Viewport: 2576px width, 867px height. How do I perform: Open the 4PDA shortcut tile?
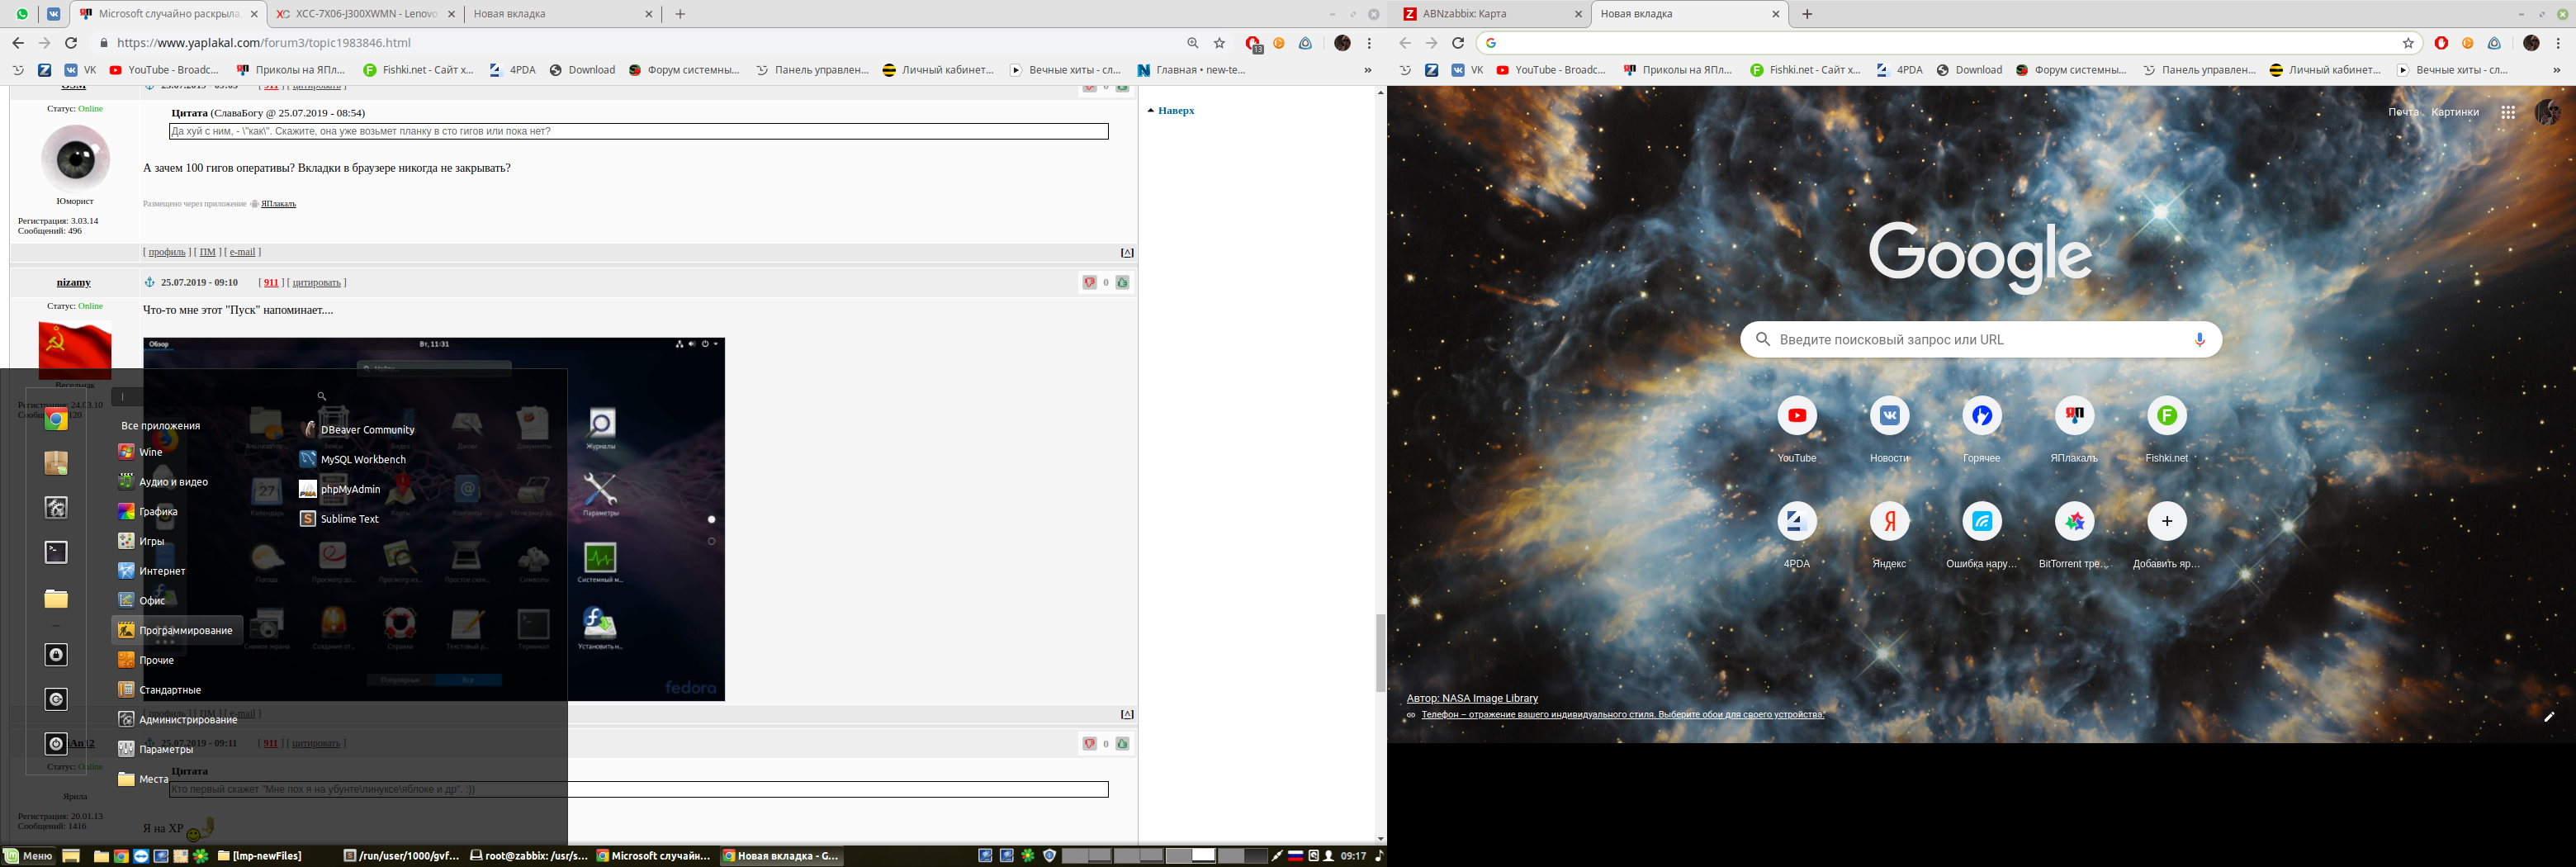1796,522
